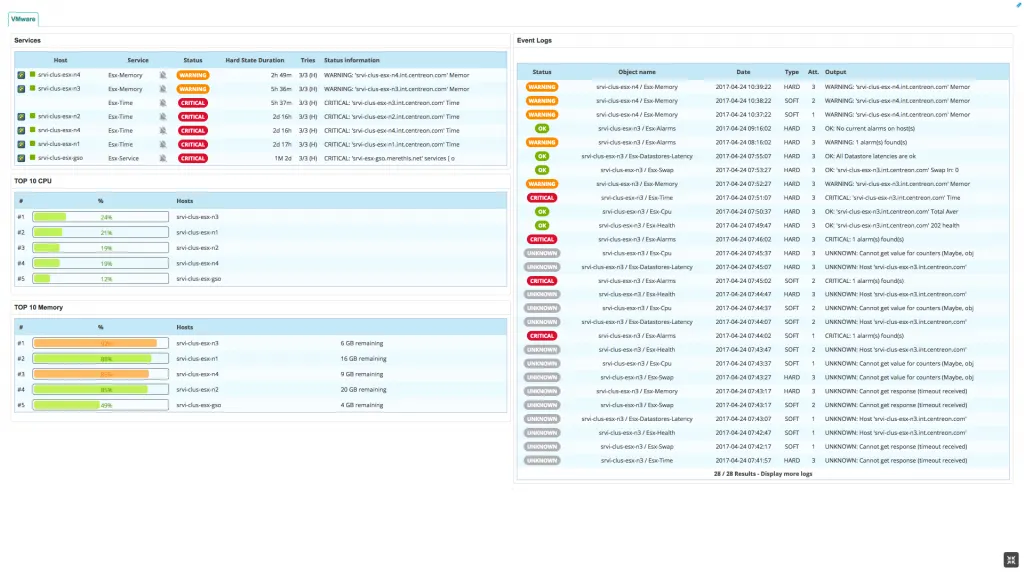1024x575 pixels.
Task: Click WARNING badge on n4 Esx-Memory service row
Action: (193, 75)
